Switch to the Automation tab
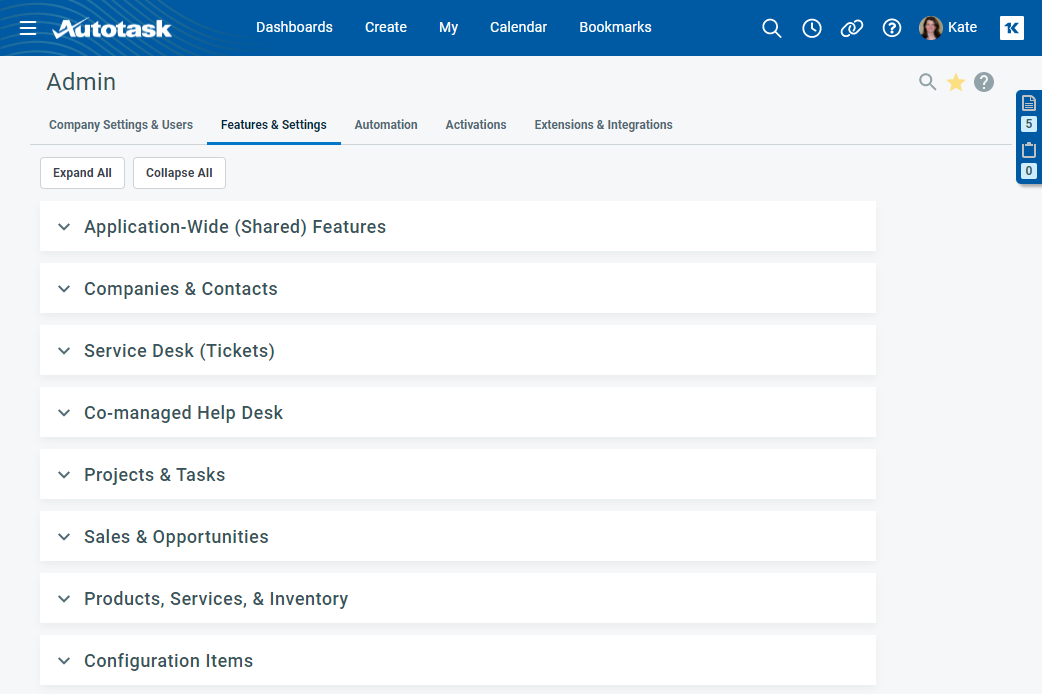Viewport: 1042px width, 694px height. (386, 125)
